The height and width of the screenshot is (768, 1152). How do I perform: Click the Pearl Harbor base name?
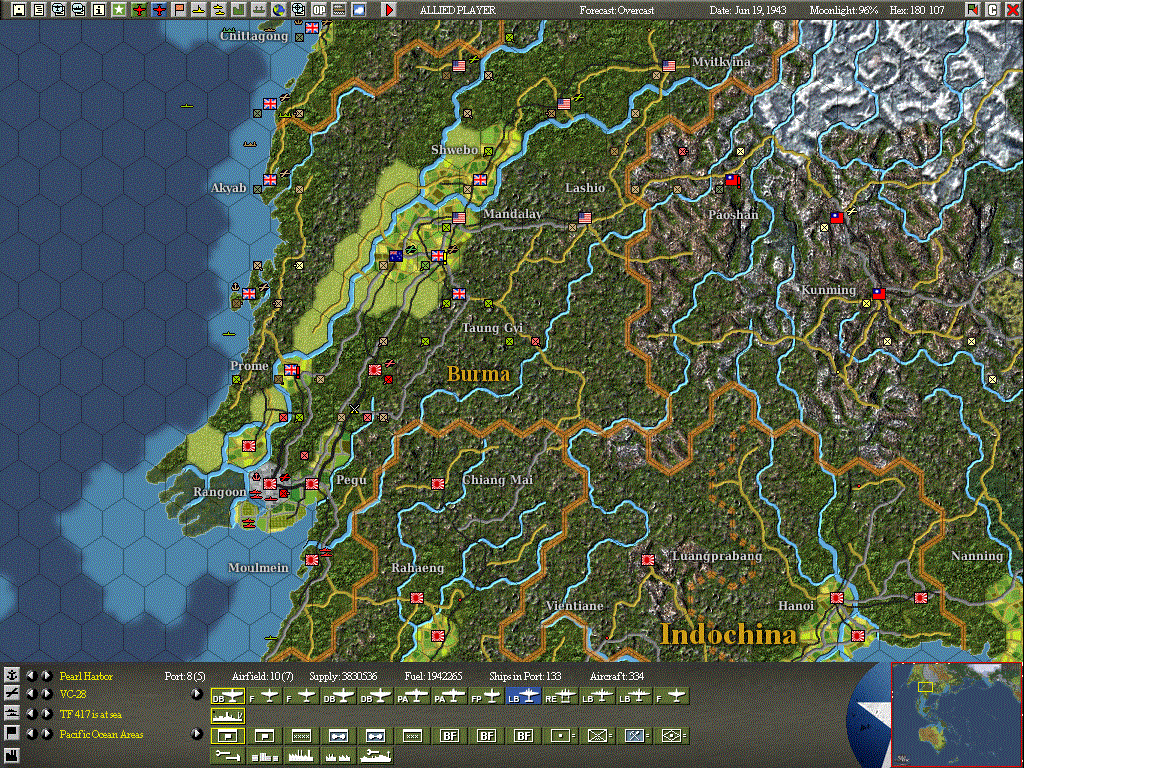[86, 676]
